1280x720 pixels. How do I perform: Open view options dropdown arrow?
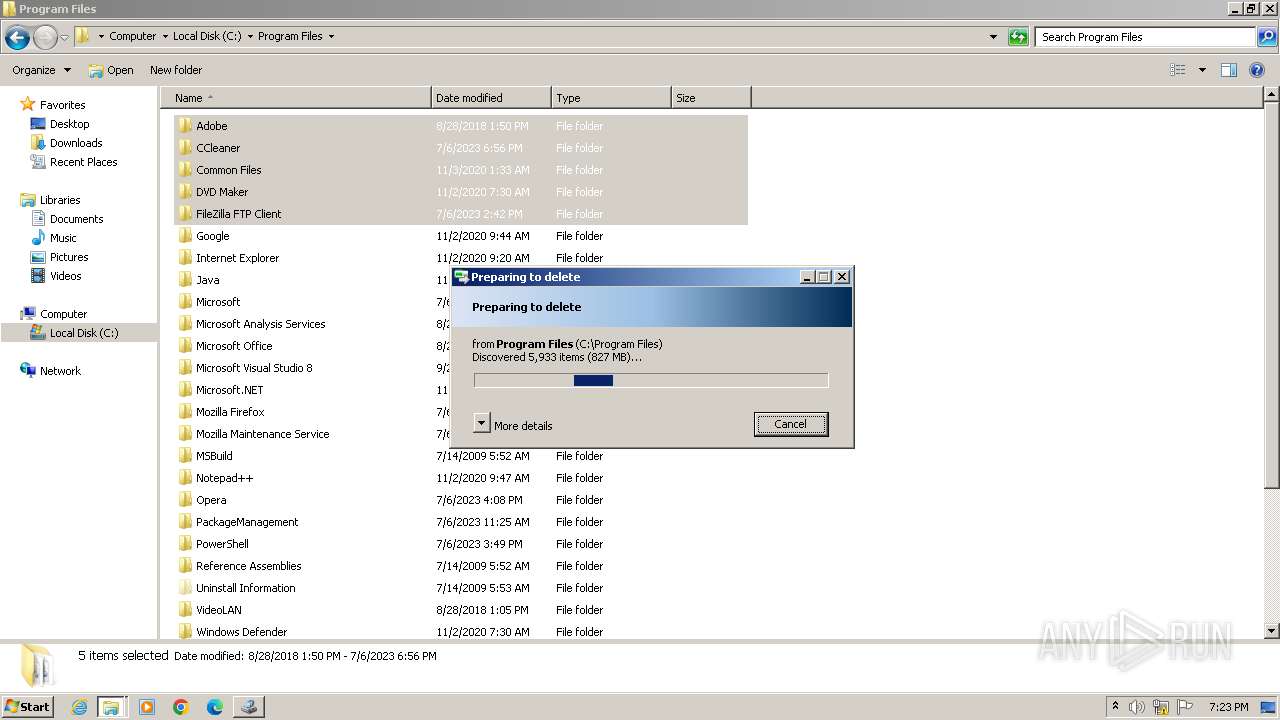point(1202,70)
